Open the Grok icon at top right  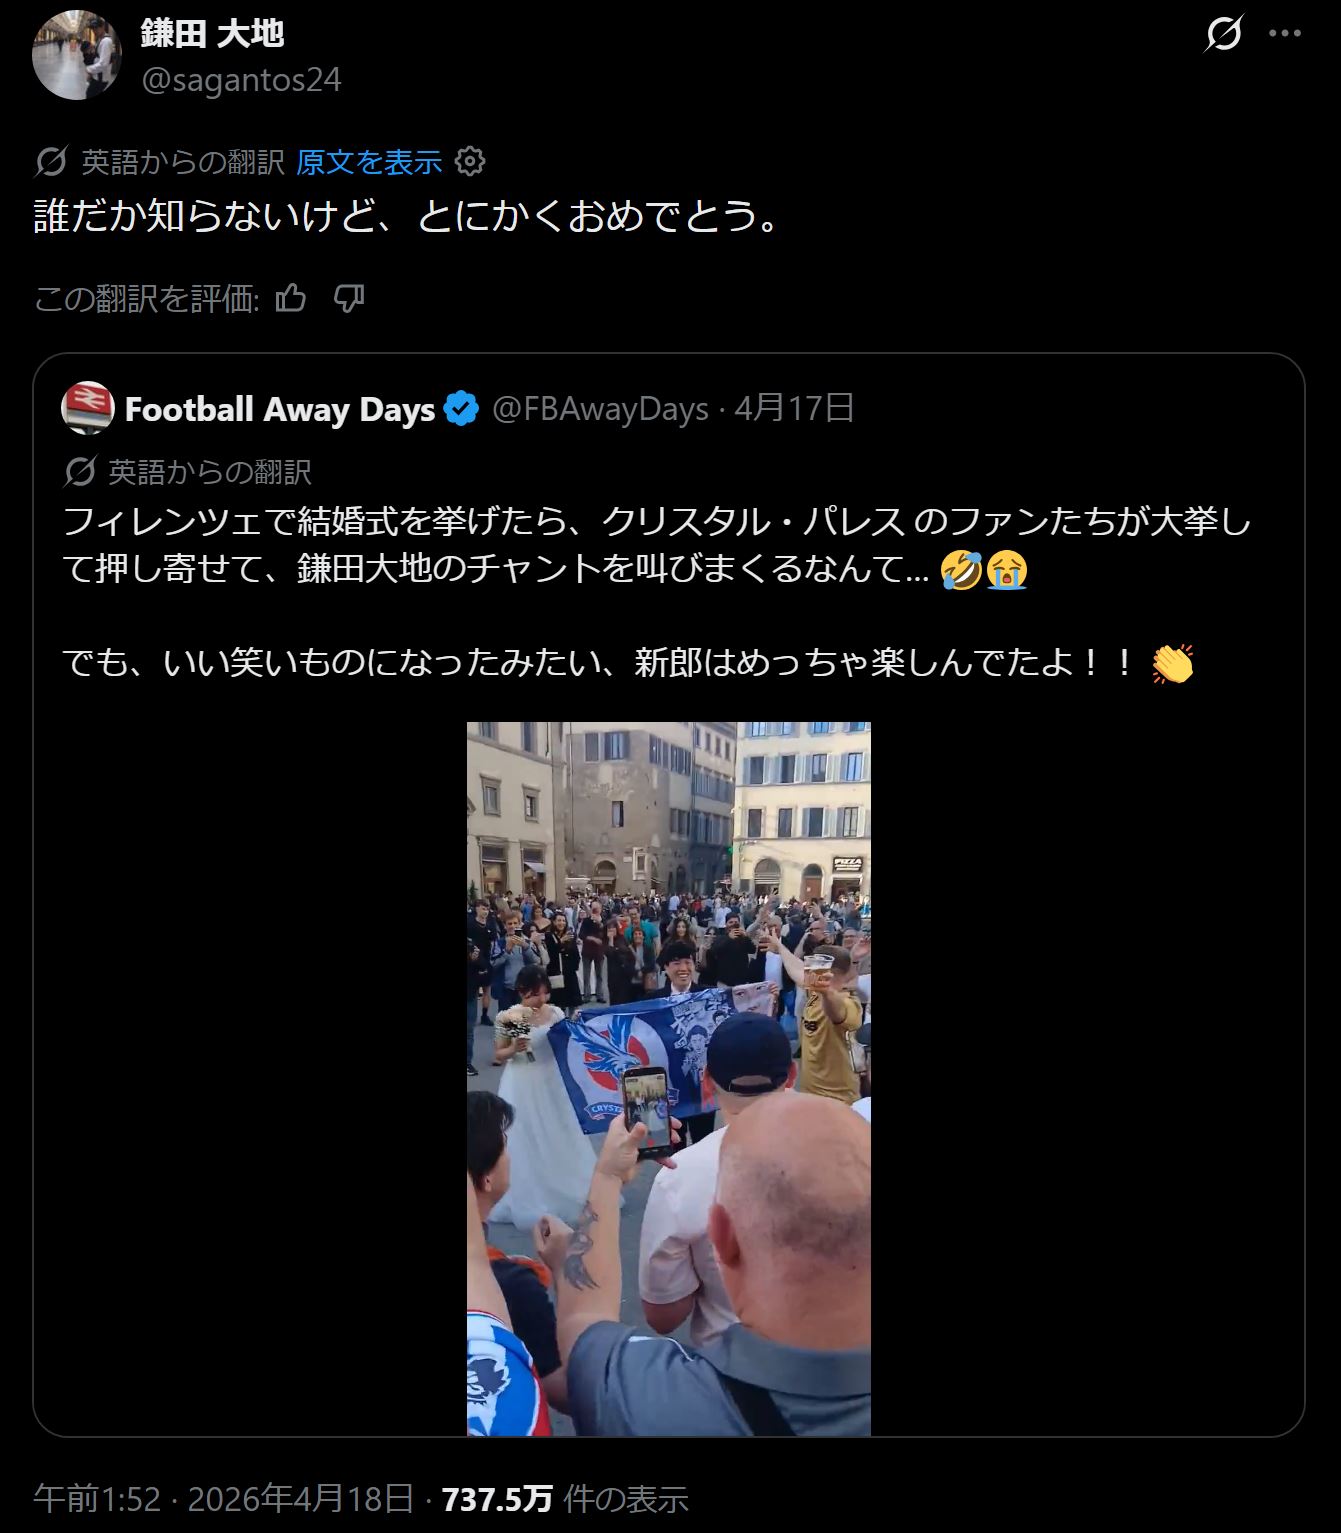(x=1224, y=34)
